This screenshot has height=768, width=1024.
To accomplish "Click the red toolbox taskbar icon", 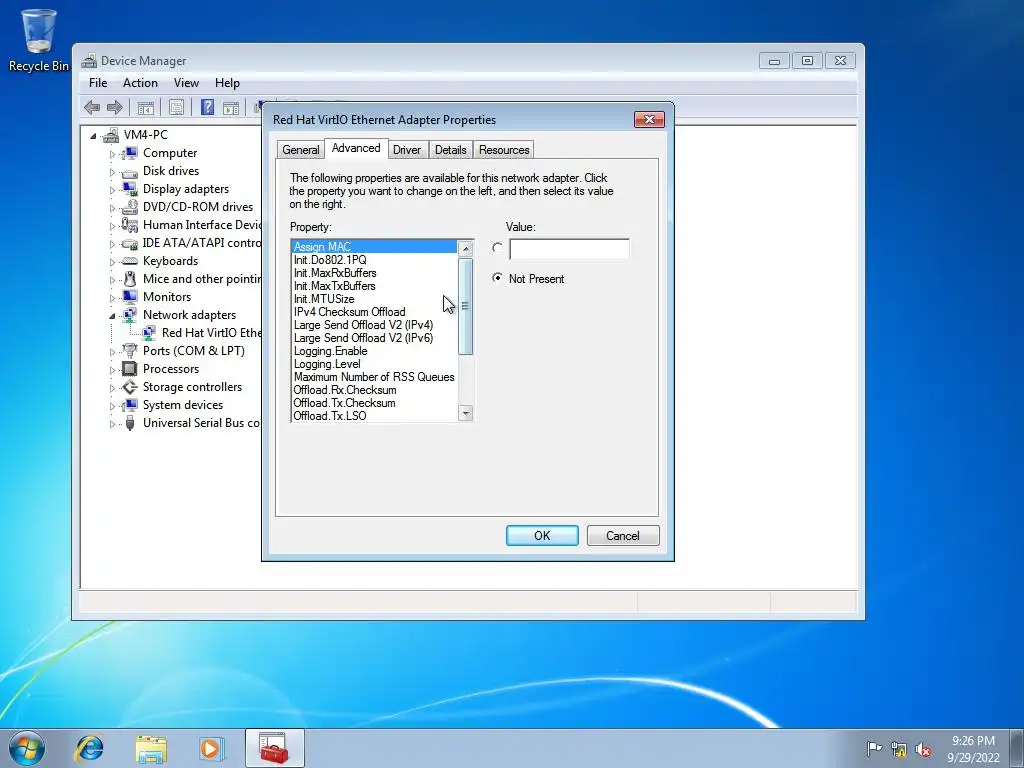I will (274, 748).
